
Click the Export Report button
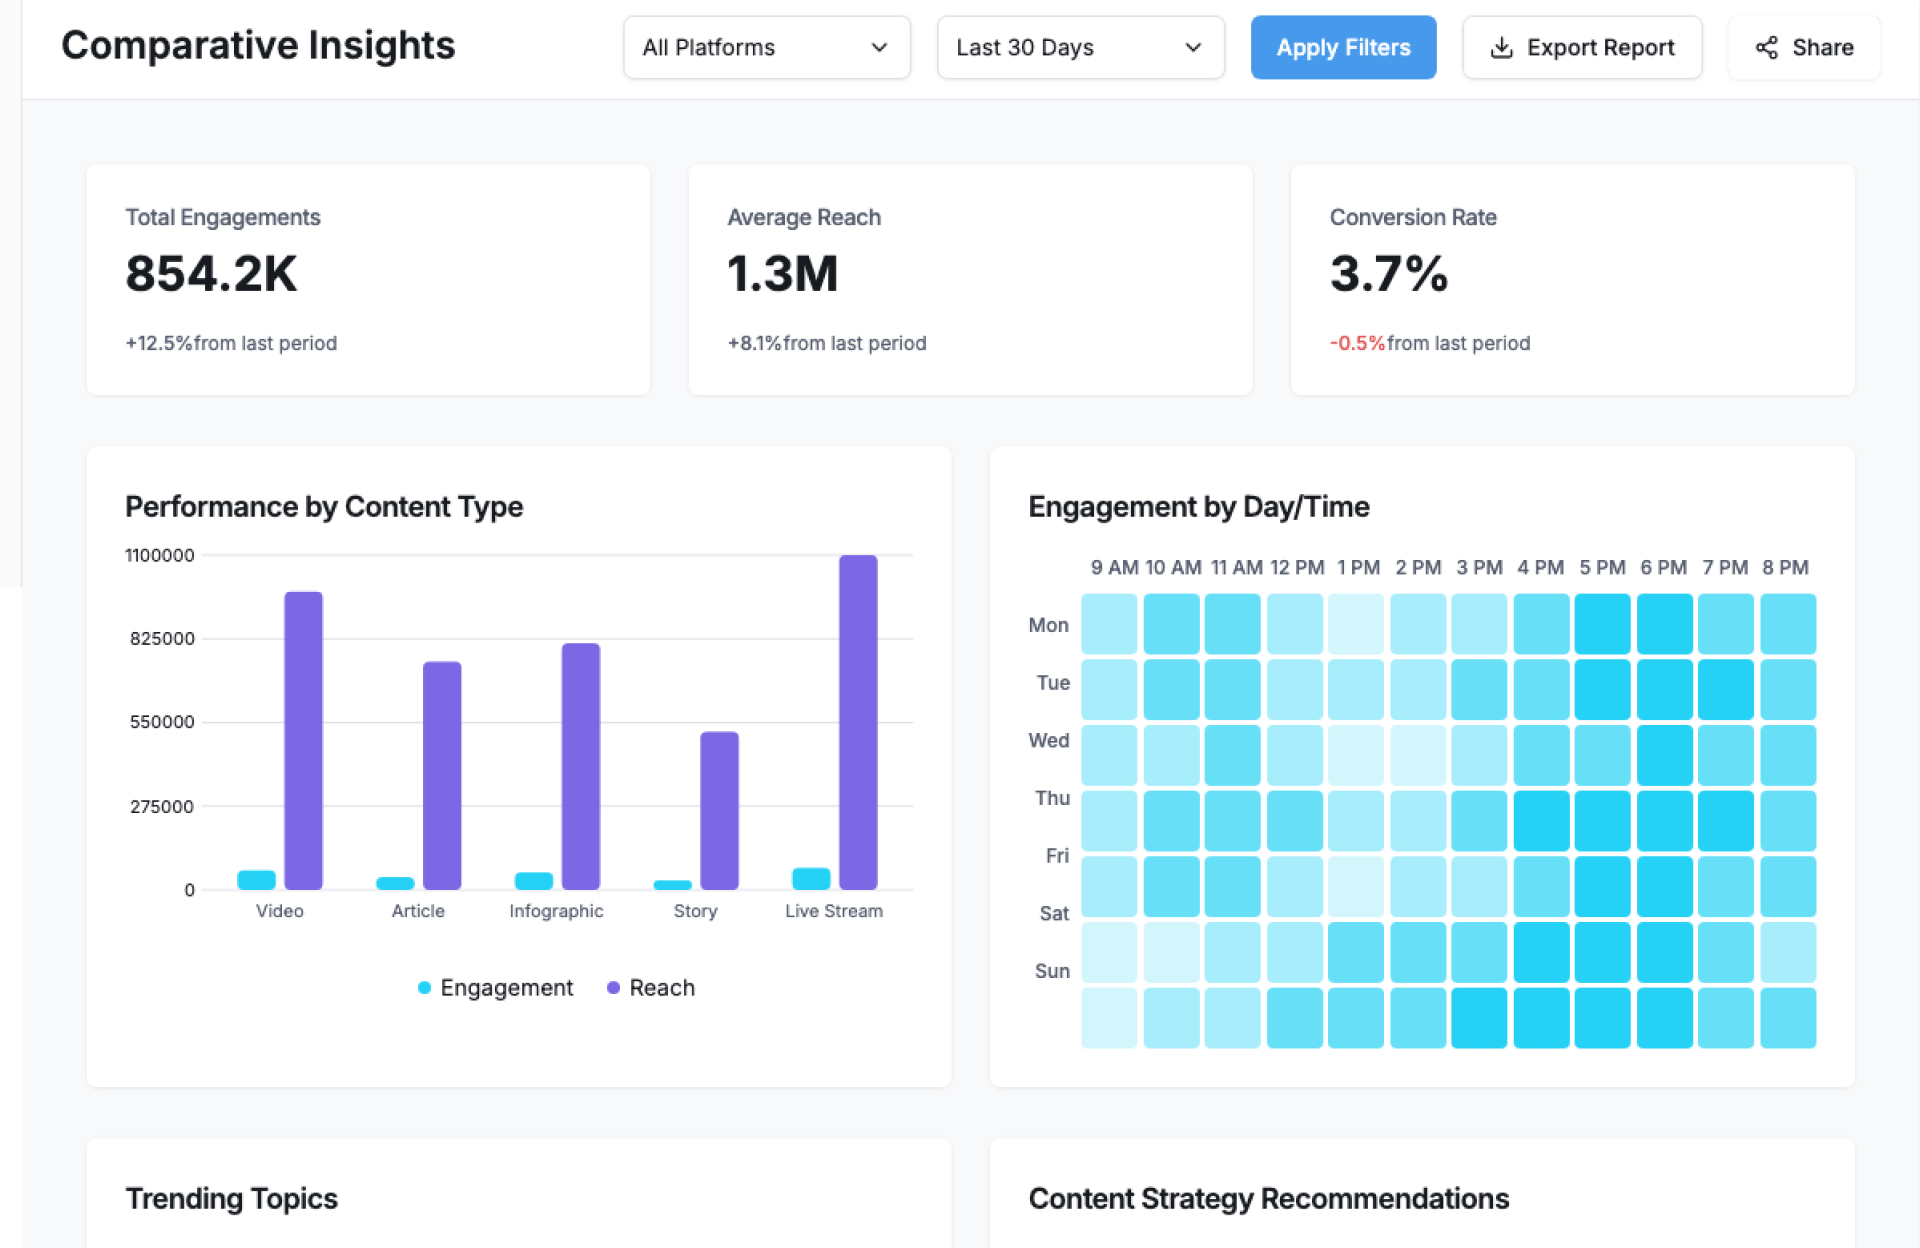click(x=1582, y=48)
